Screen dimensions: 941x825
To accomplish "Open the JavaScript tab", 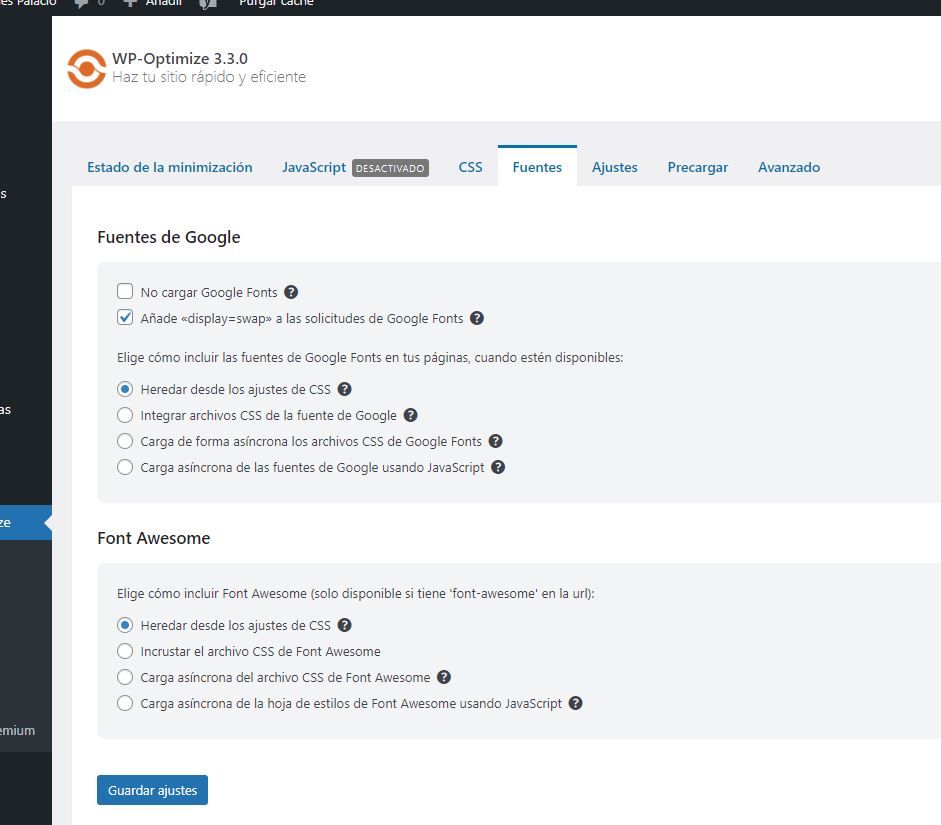I will pyautogui.click(x=314, y=167).
